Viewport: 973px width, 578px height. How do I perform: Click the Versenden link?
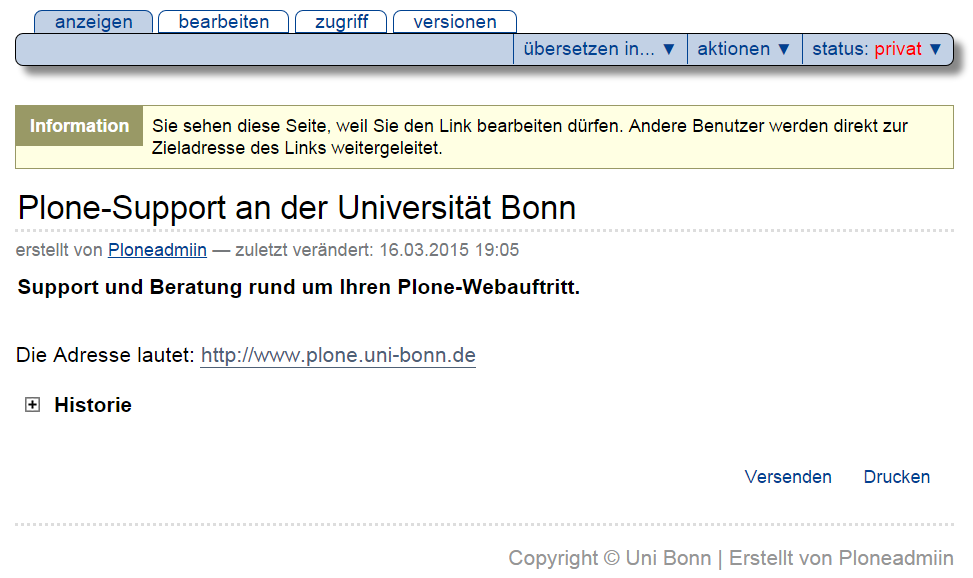tap(788, 477)
